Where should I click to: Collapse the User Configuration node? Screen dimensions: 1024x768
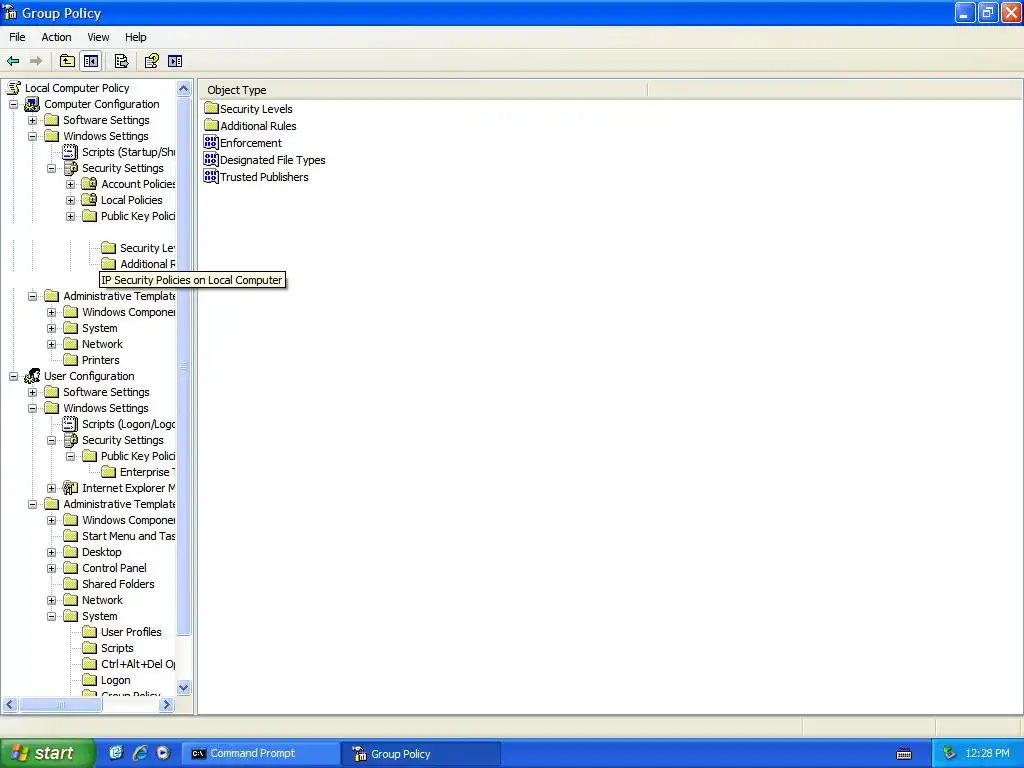pyautogui.click(x=14, y=376)
